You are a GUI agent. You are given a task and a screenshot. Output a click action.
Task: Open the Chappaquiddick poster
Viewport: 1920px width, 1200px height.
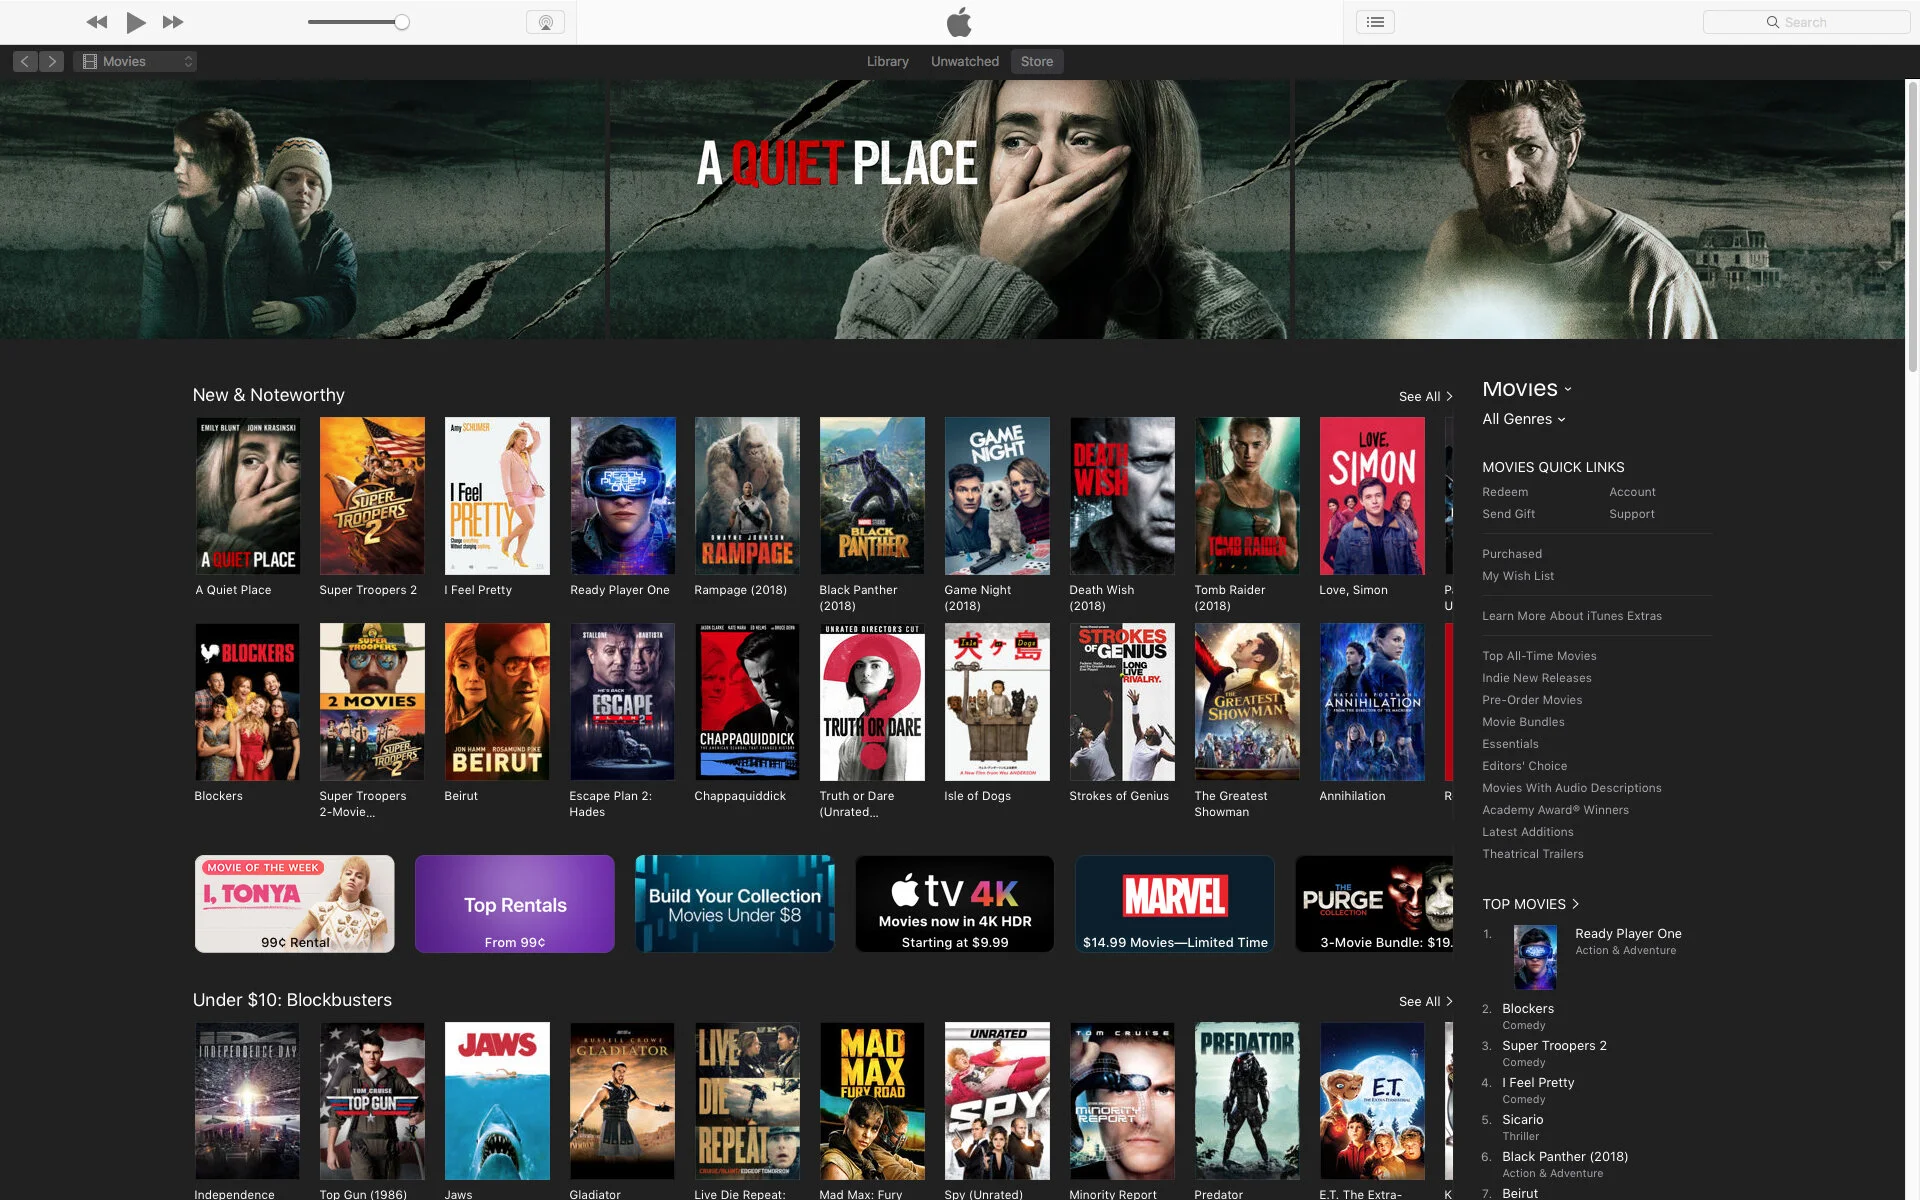click(x=747, y=702)
